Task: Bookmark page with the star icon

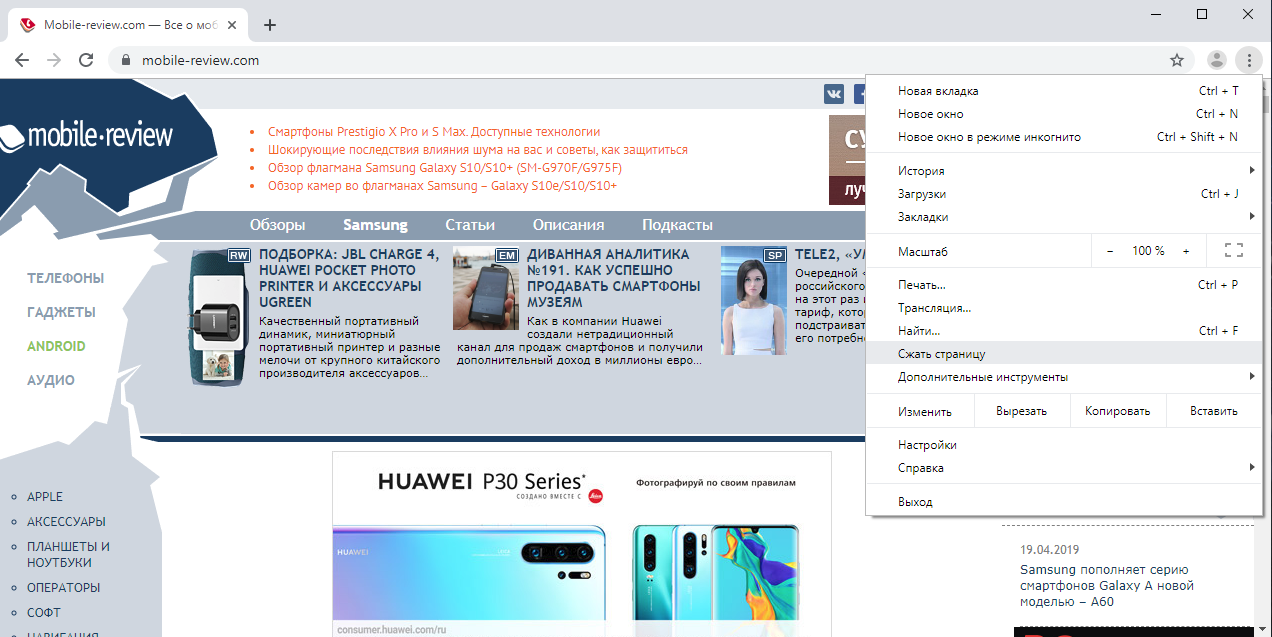Action: click(1177, 60)
